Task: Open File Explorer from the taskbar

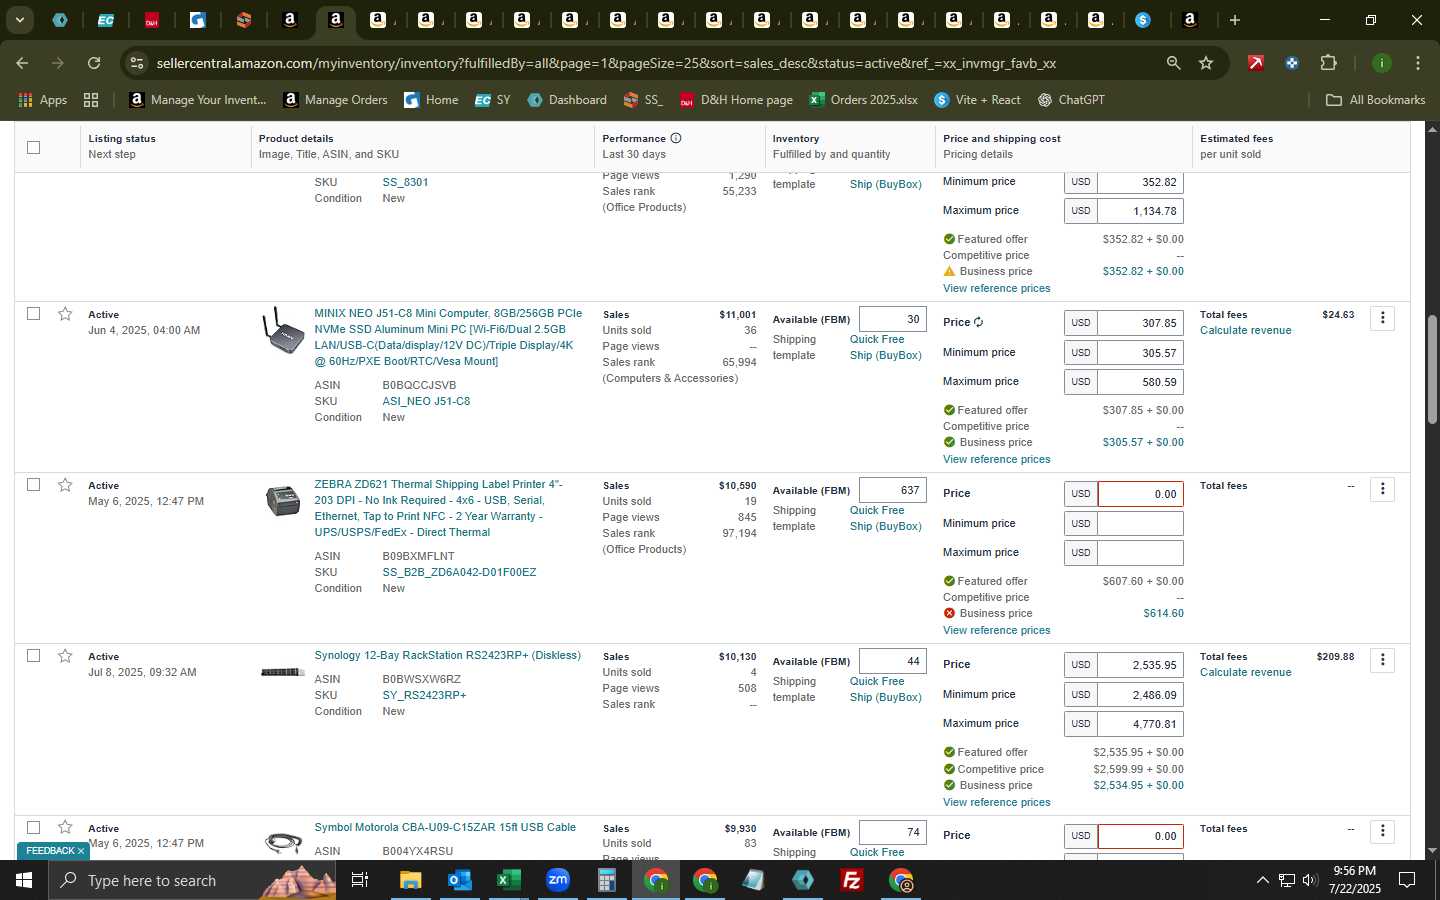Action: pyautogui.click(x=411, y=880)
